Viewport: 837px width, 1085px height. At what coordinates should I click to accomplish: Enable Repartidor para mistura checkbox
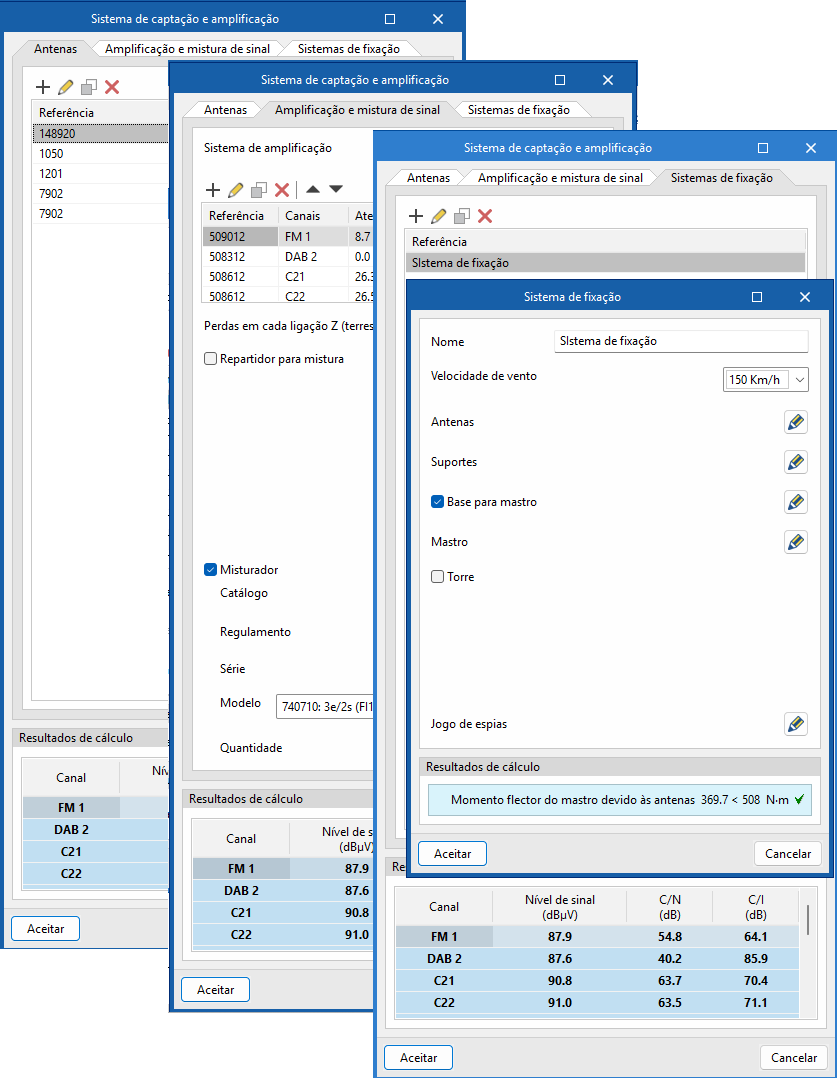coord(210,358)
